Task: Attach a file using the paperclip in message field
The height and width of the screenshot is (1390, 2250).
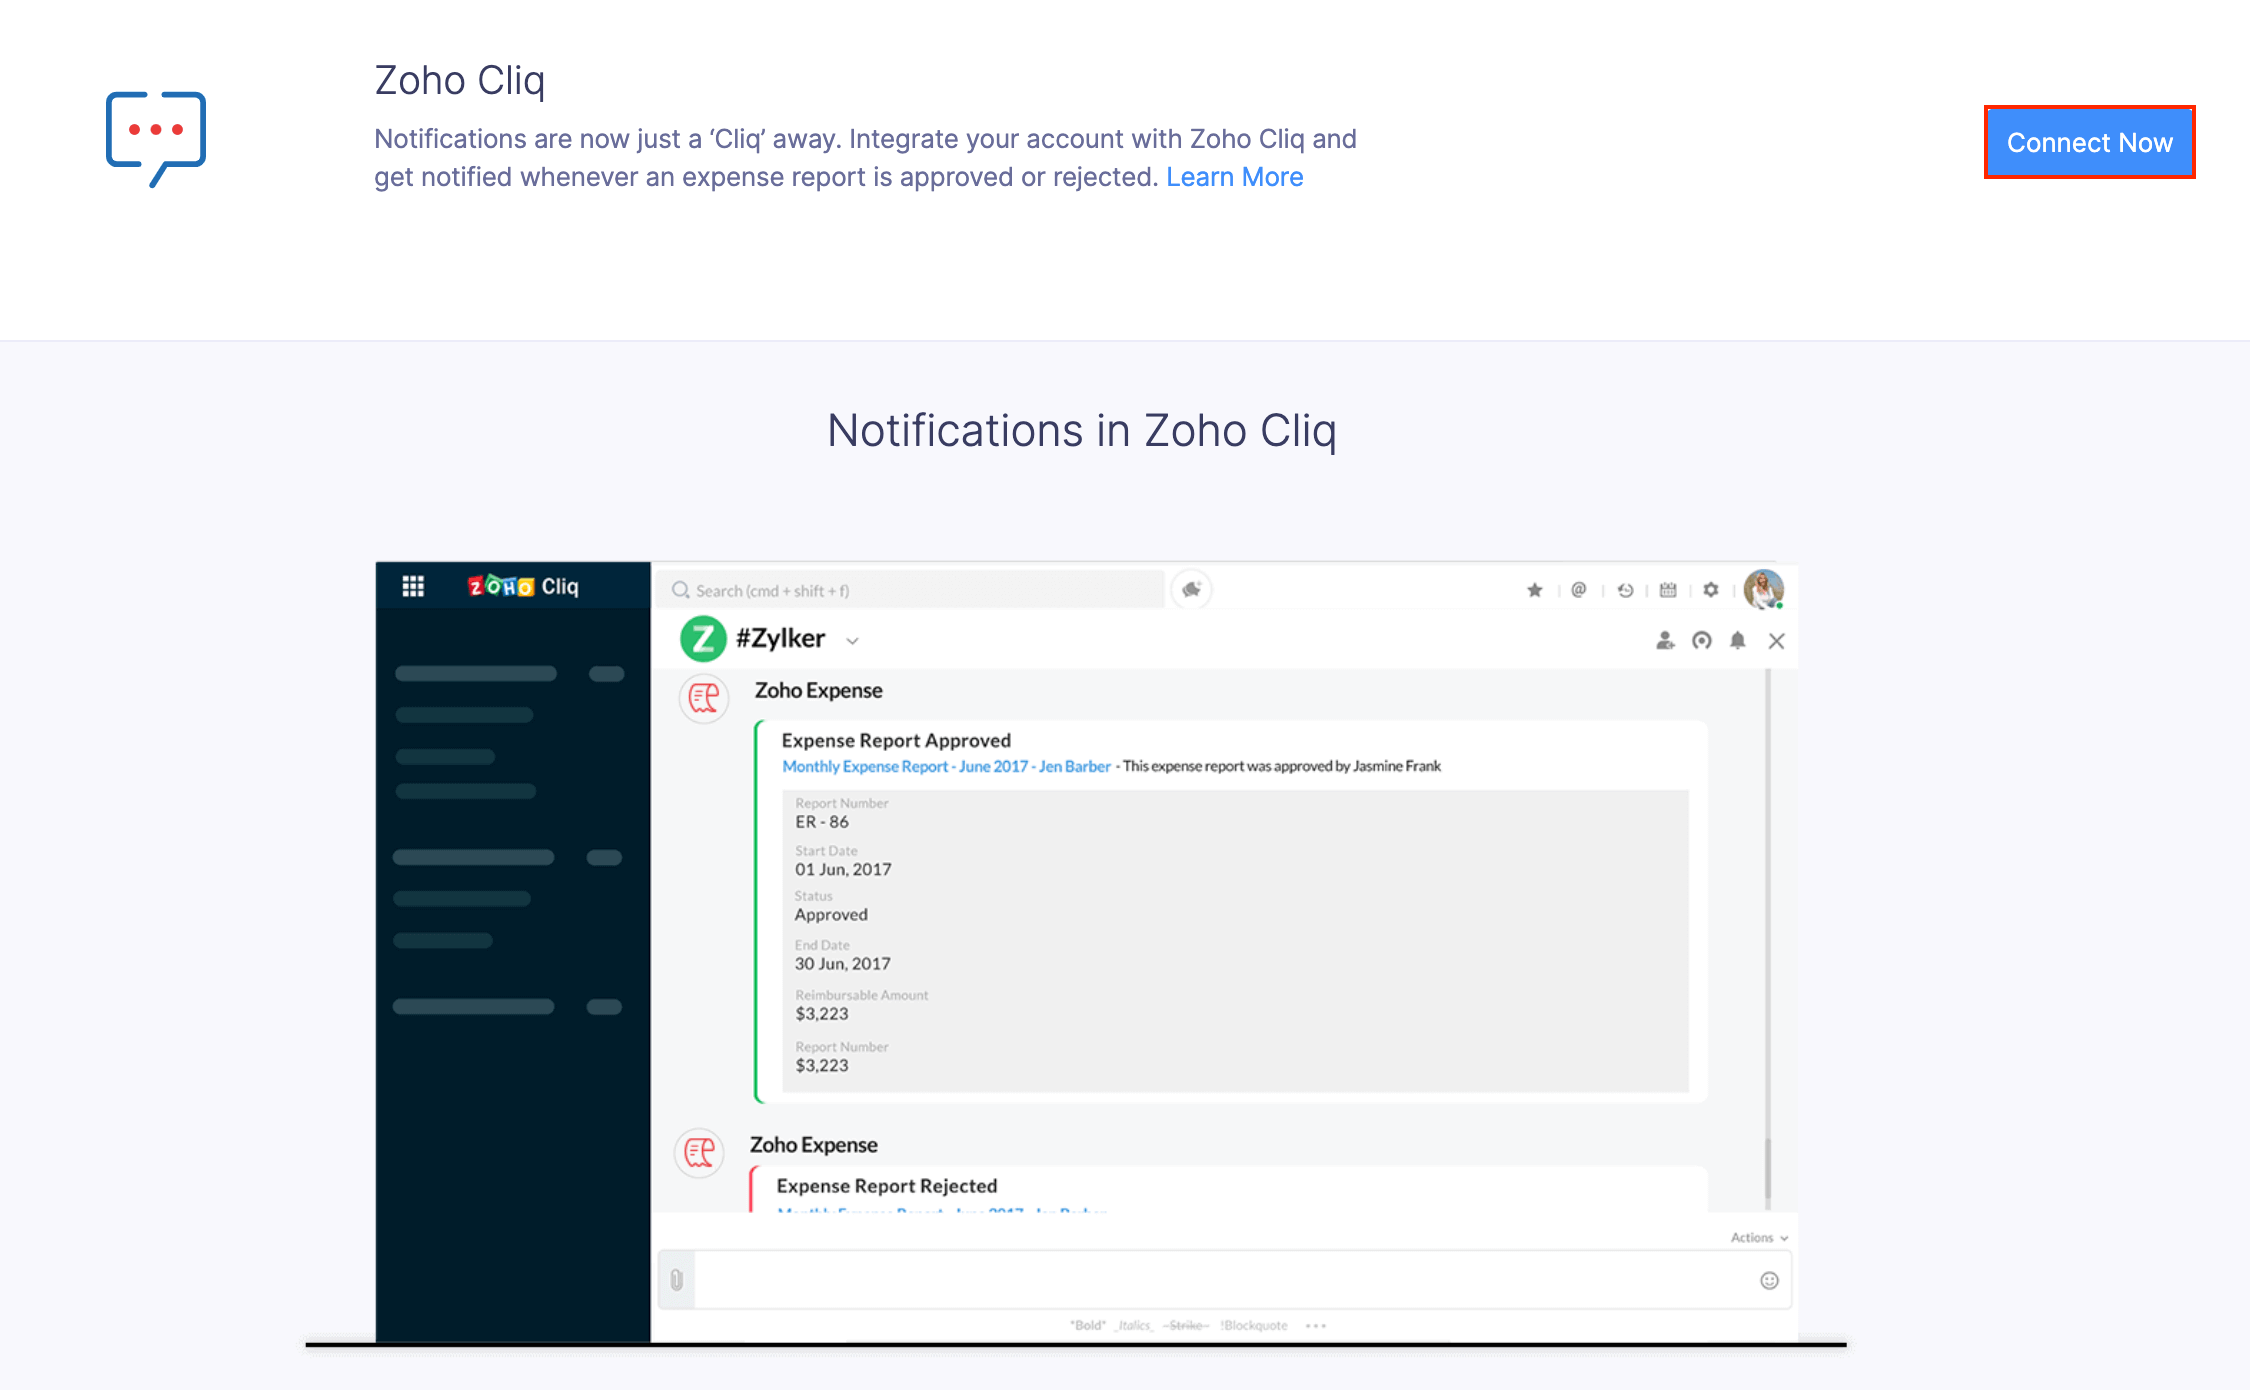Action: (676, 1278)
